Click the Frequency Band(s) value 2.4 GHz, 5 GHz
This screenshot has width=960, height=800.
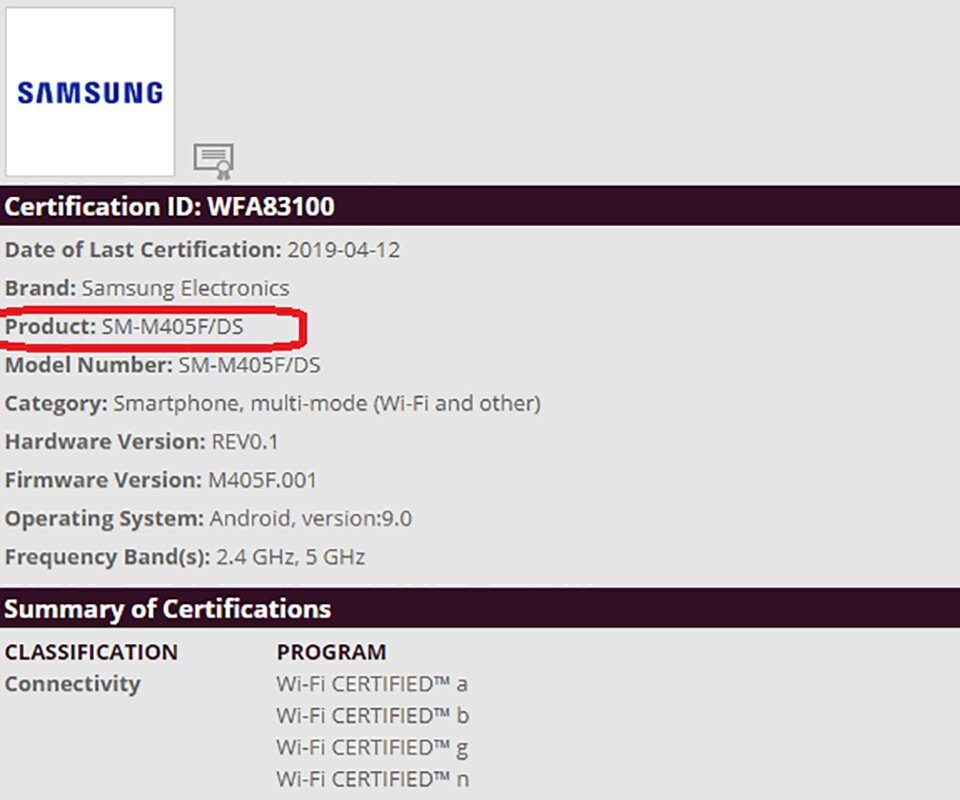pyautogui.click(x=291, y=557)
